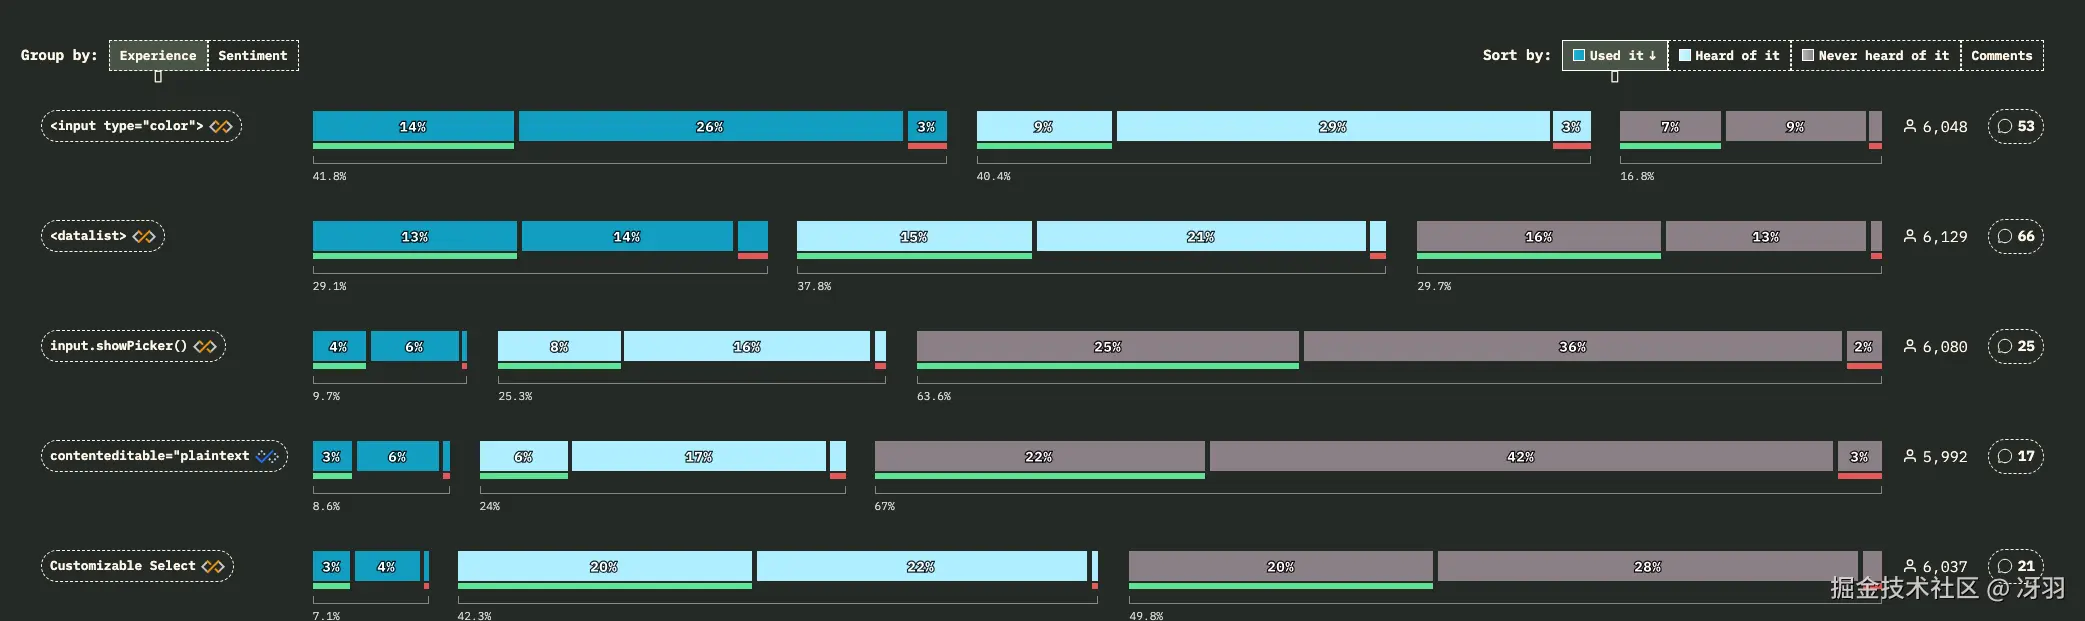Open the 21 comments for Customizable Select

2015,566
